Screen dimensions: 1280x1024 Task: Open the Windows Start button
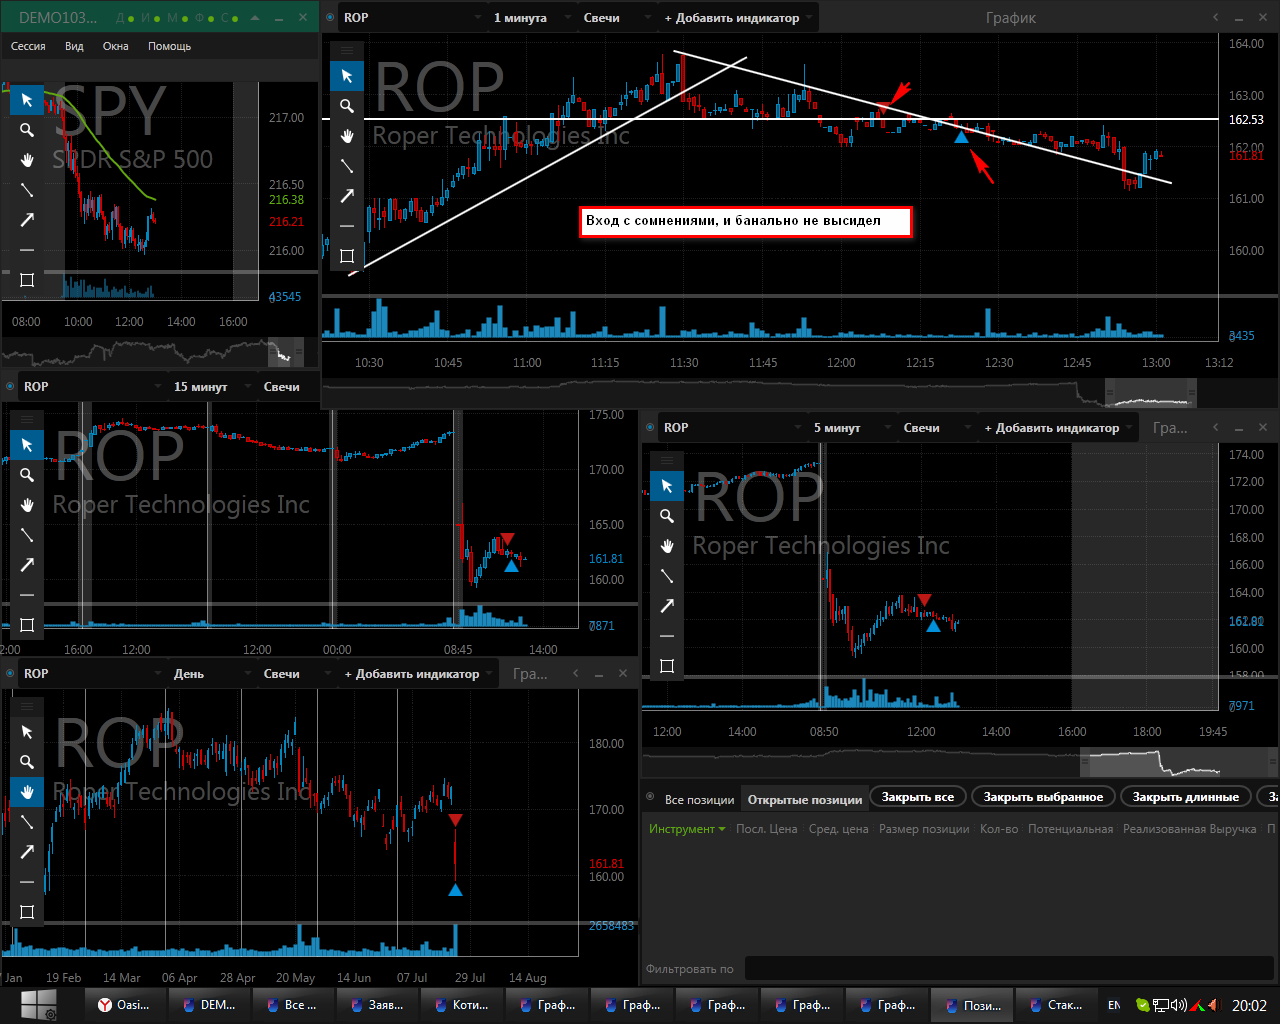click(x=38, y=1004)
